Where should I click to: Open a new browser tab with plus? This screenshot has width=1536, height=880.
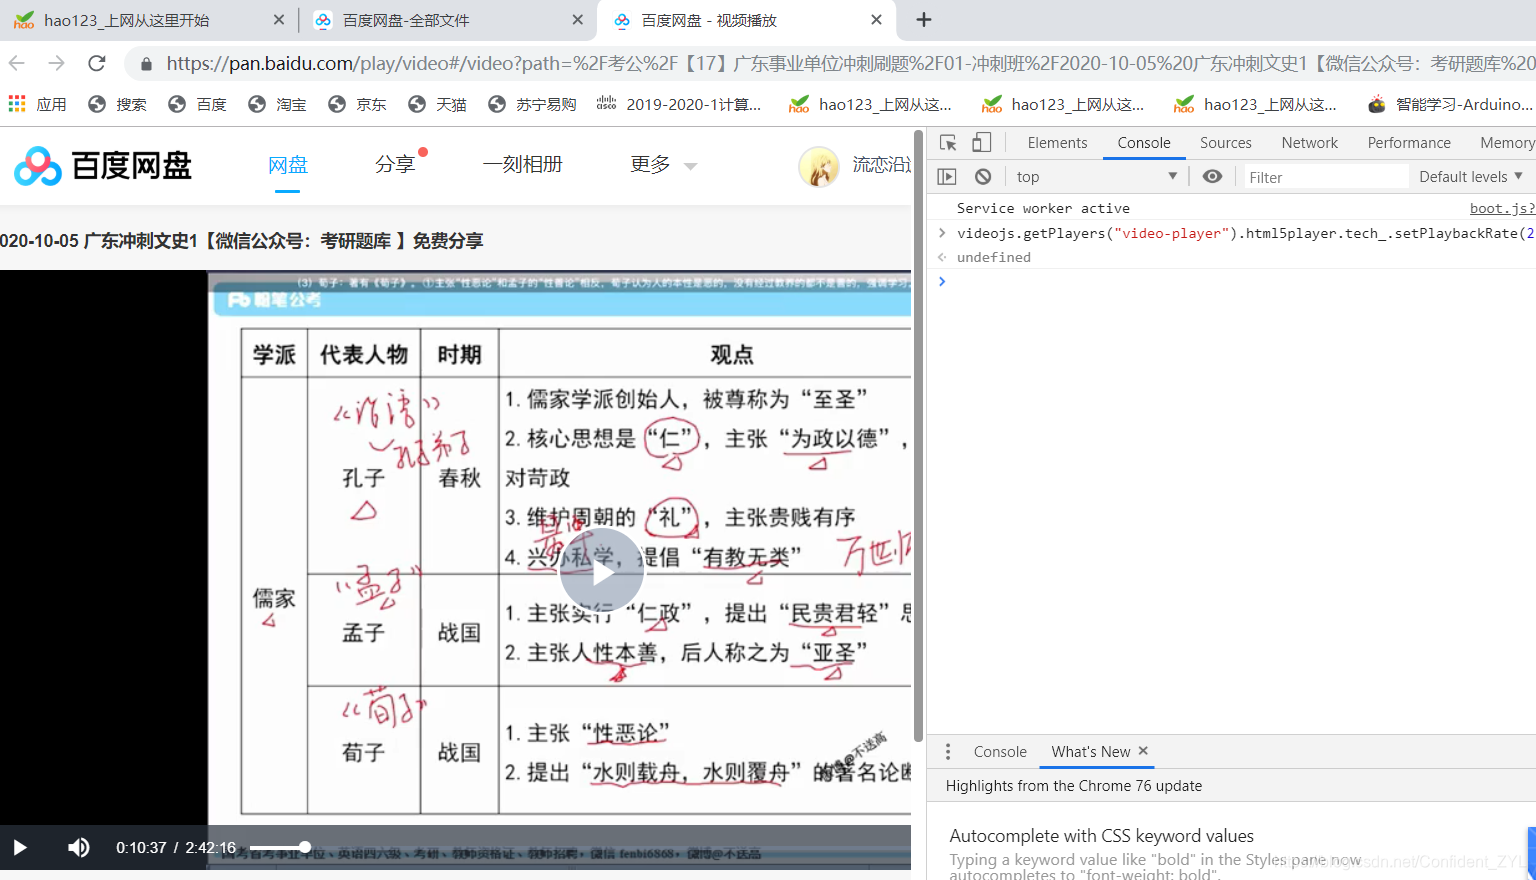coord(924,20)
